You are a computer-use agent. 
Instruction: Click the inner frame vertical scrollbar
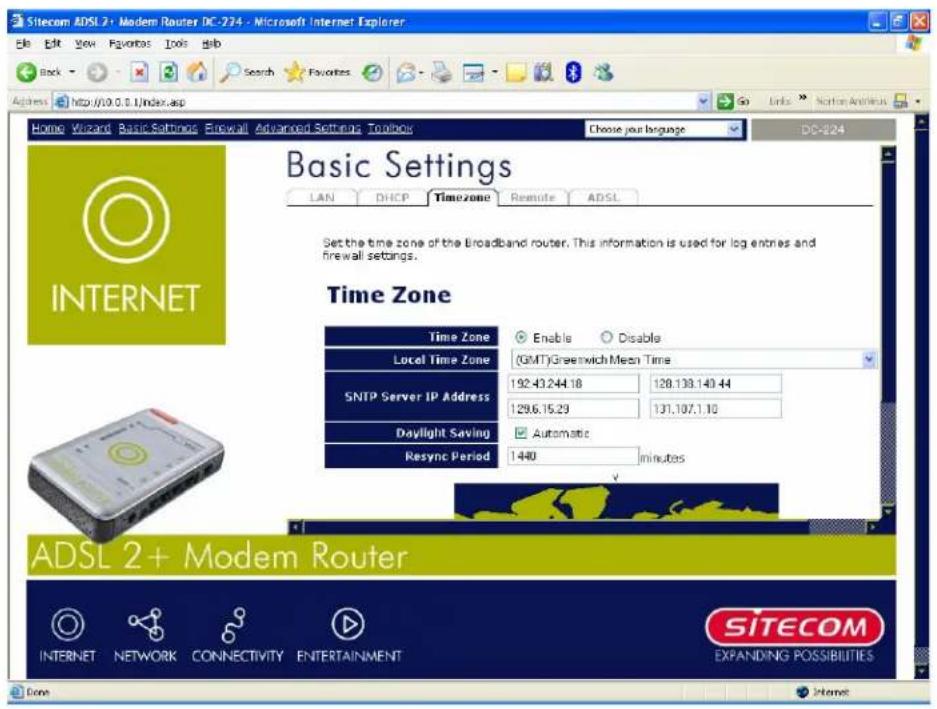coord(889,332)
